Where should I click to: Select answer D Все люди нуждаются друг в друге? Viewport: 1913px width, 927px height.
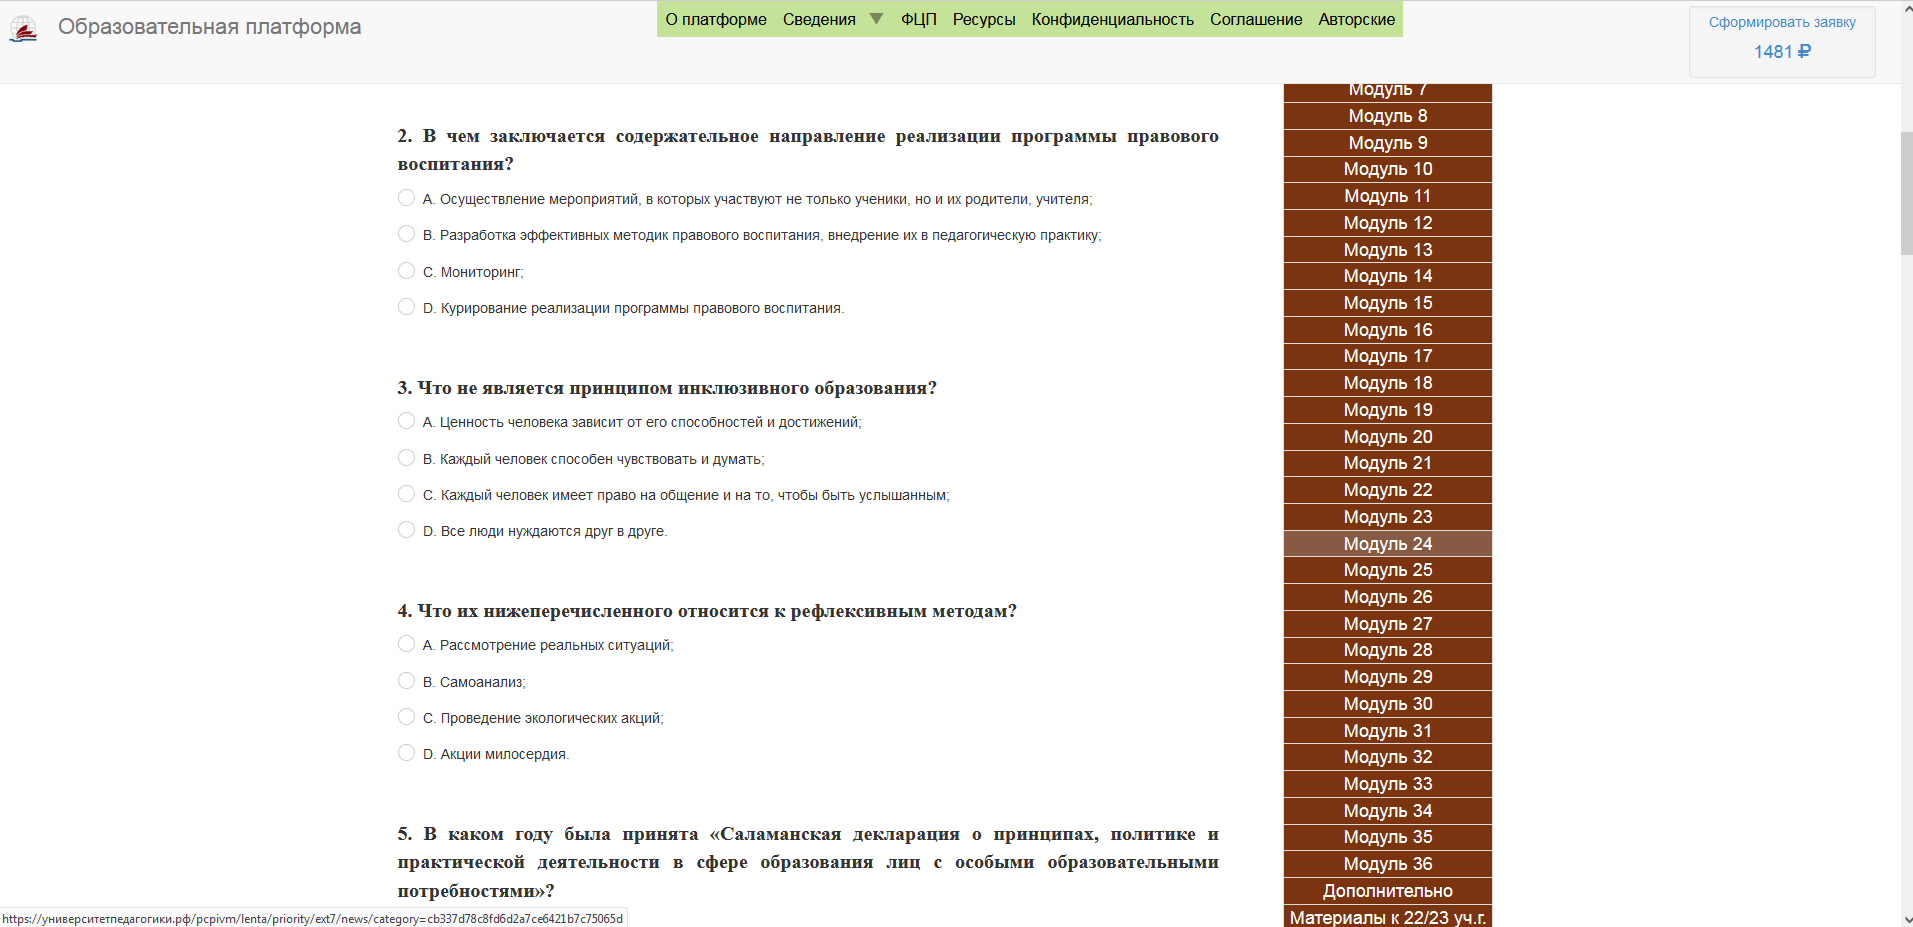tap(406, 530)
